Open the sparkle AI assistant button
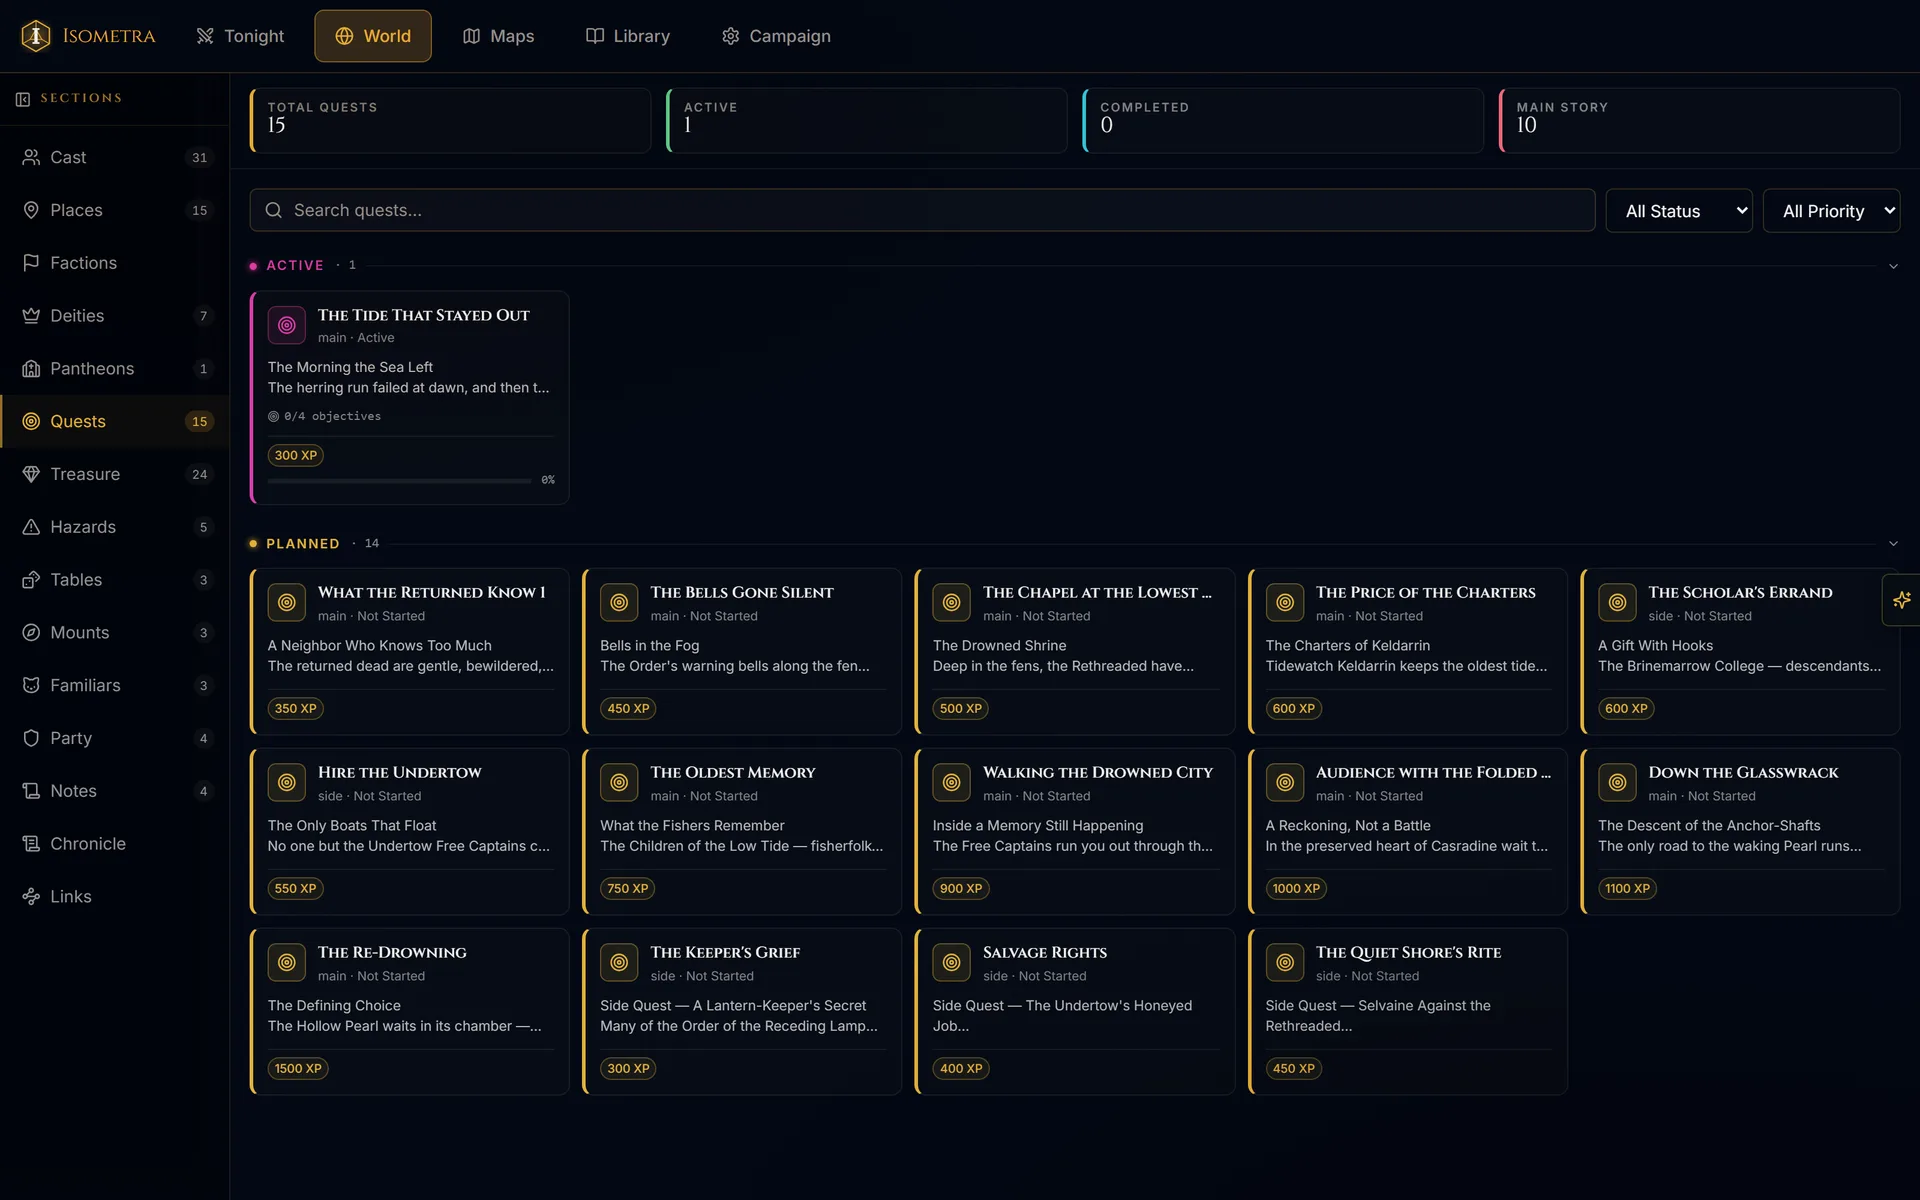 (x=1901, y=600)
